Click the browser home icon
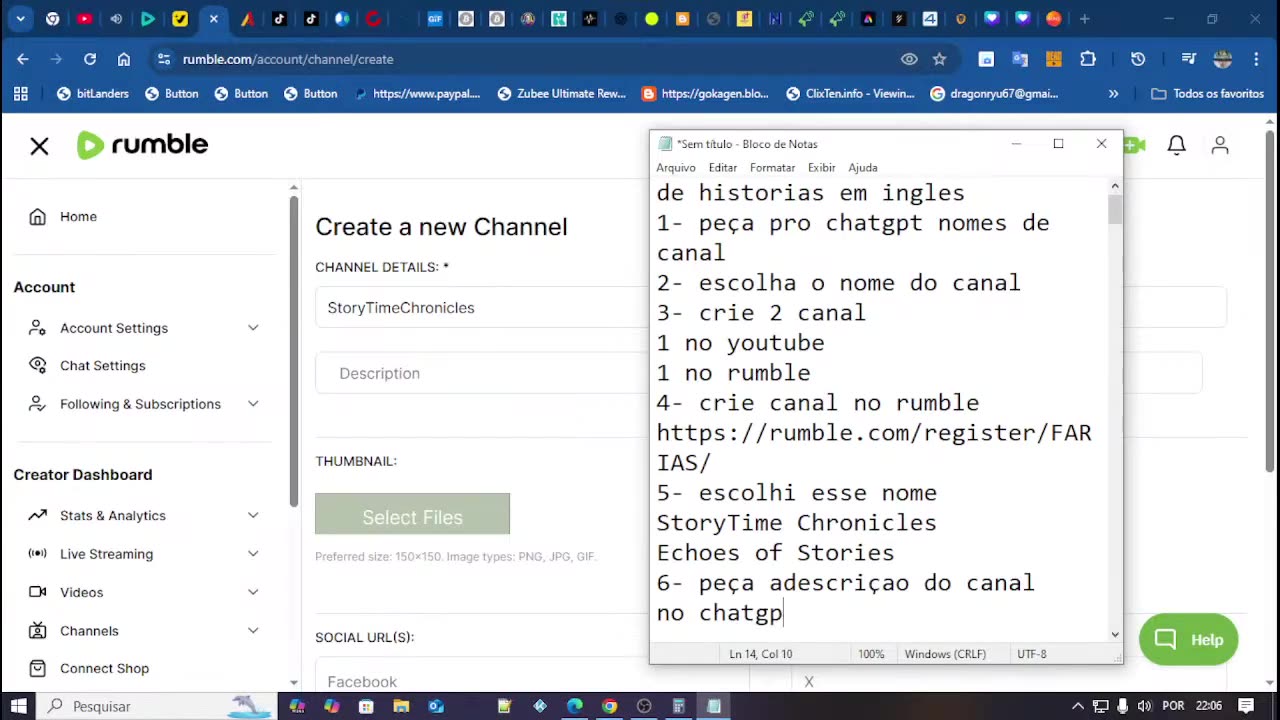This screenshot has height=720, width=1280. tap(124, 59)
